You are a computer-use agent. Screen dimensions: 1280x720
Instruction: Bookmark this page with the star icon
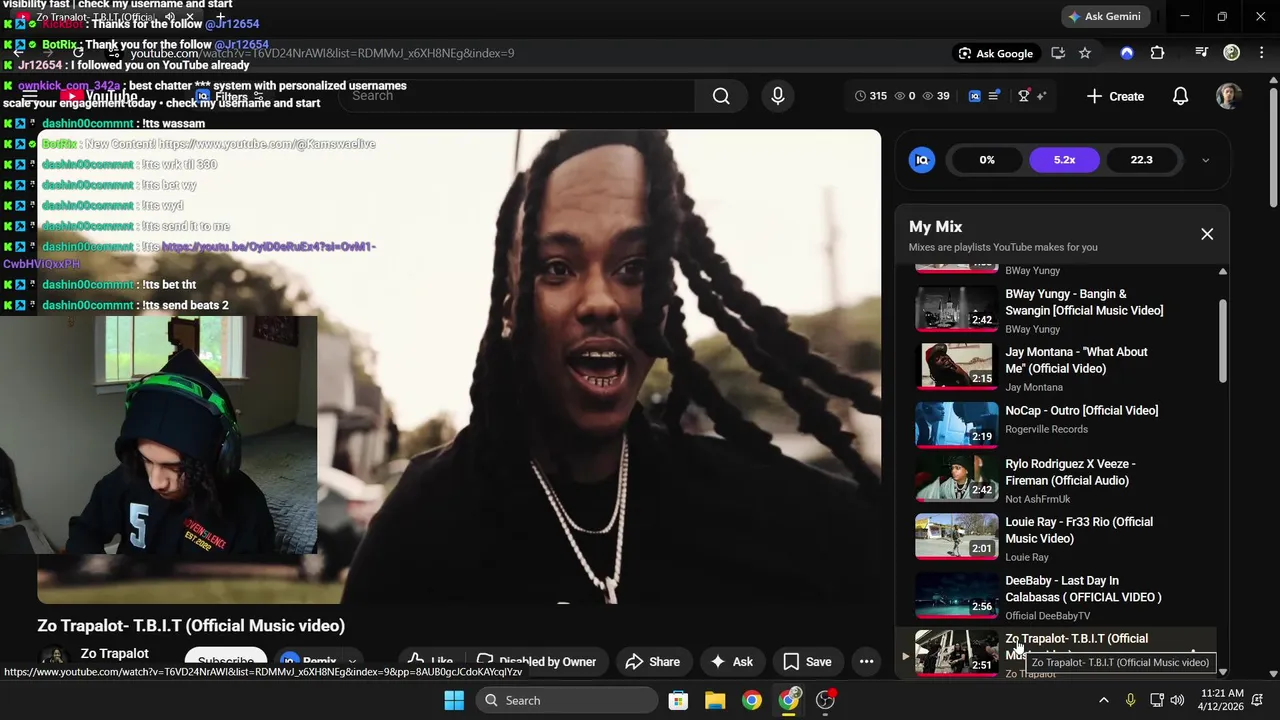[1085, 53]
